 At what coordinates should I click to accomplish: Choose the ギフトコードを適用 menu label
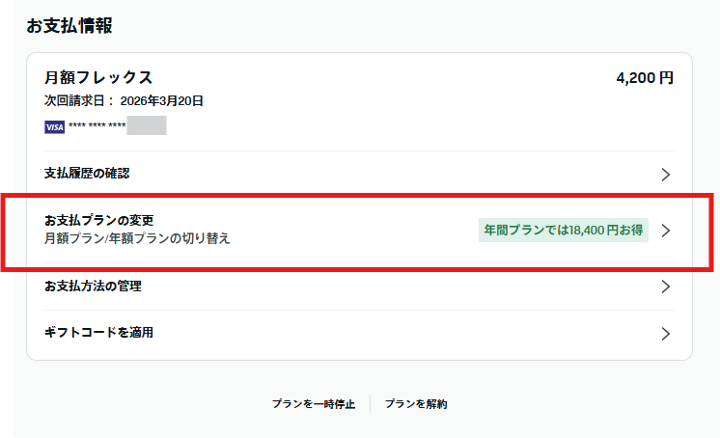pyautogui.click(x=99, y=333)
